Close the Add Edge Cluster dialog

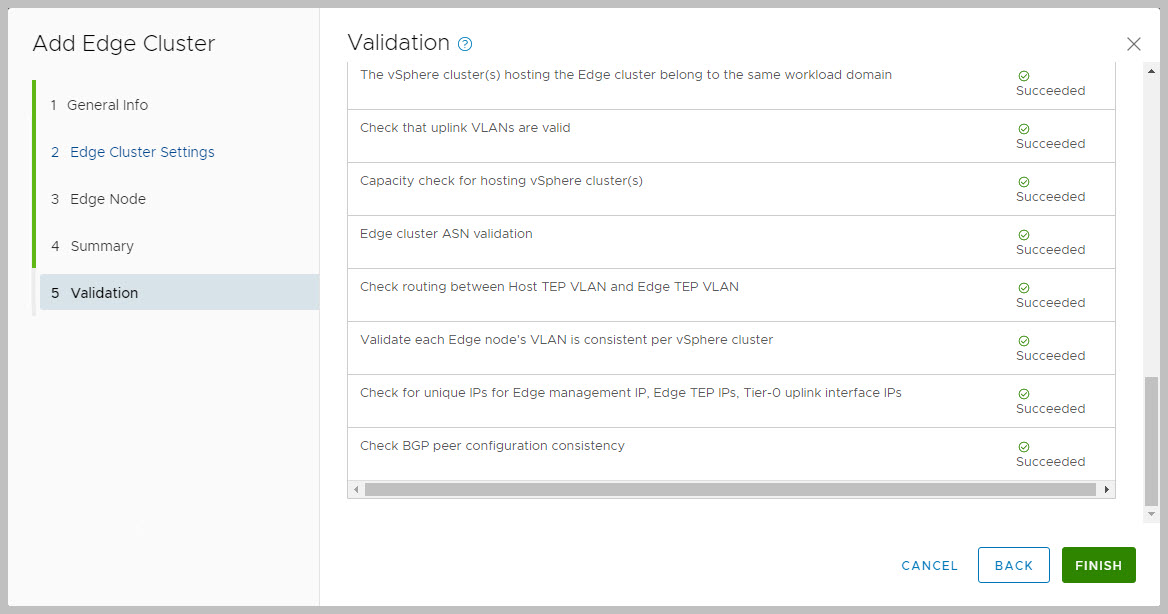pos(1133,44)
